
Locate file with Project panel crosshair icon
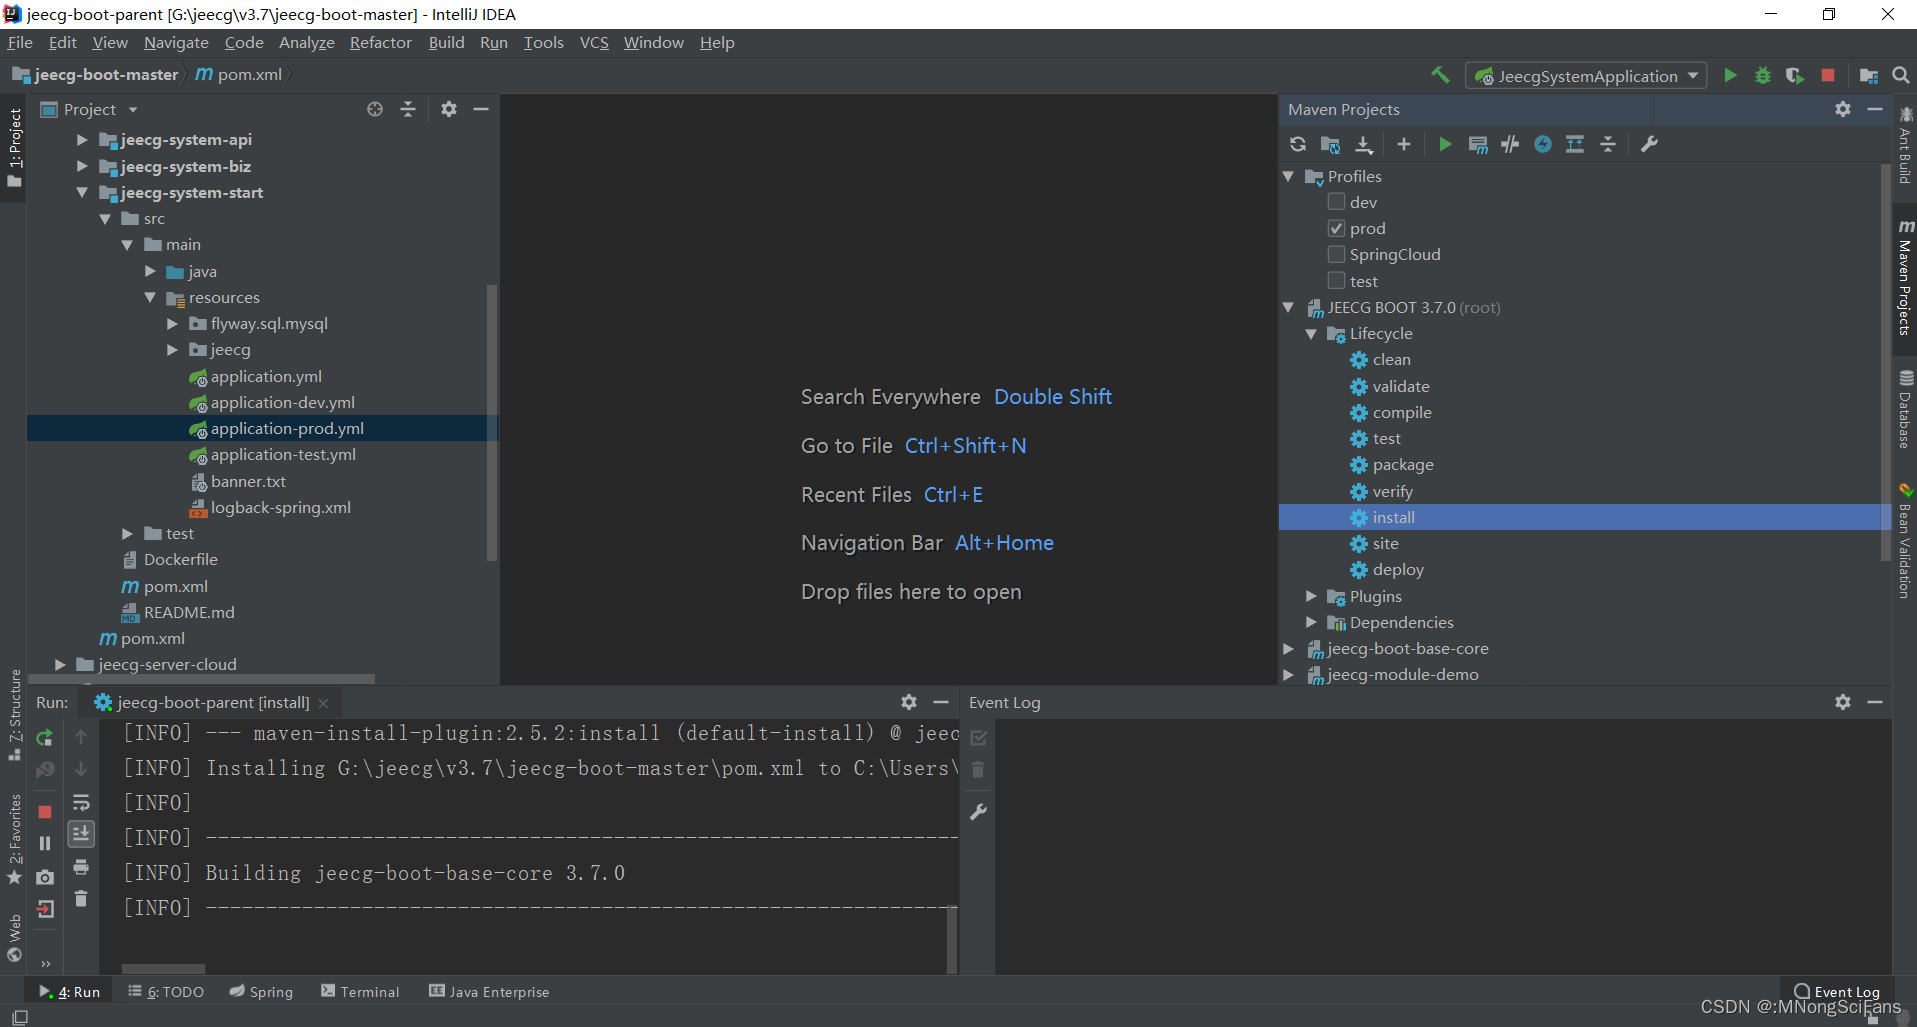pyautogui.click(x=375, y=109)
